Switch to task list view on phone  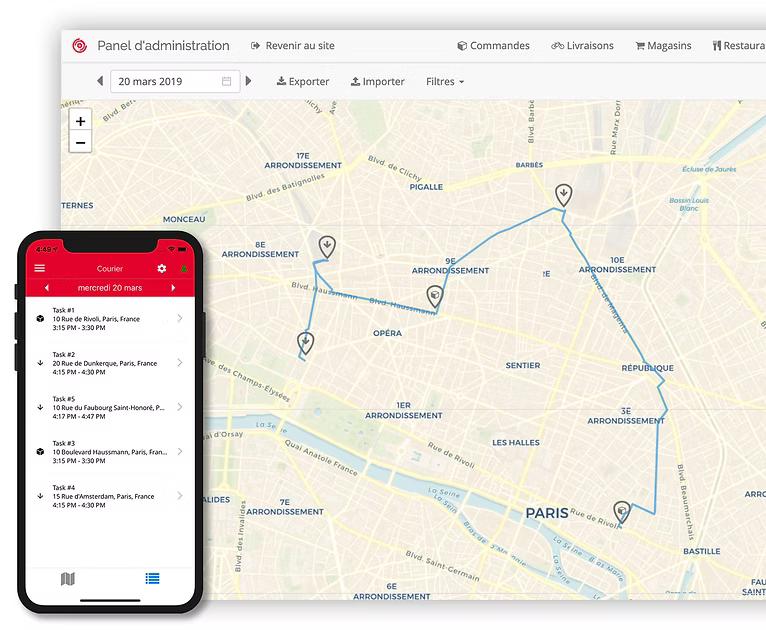152,579
